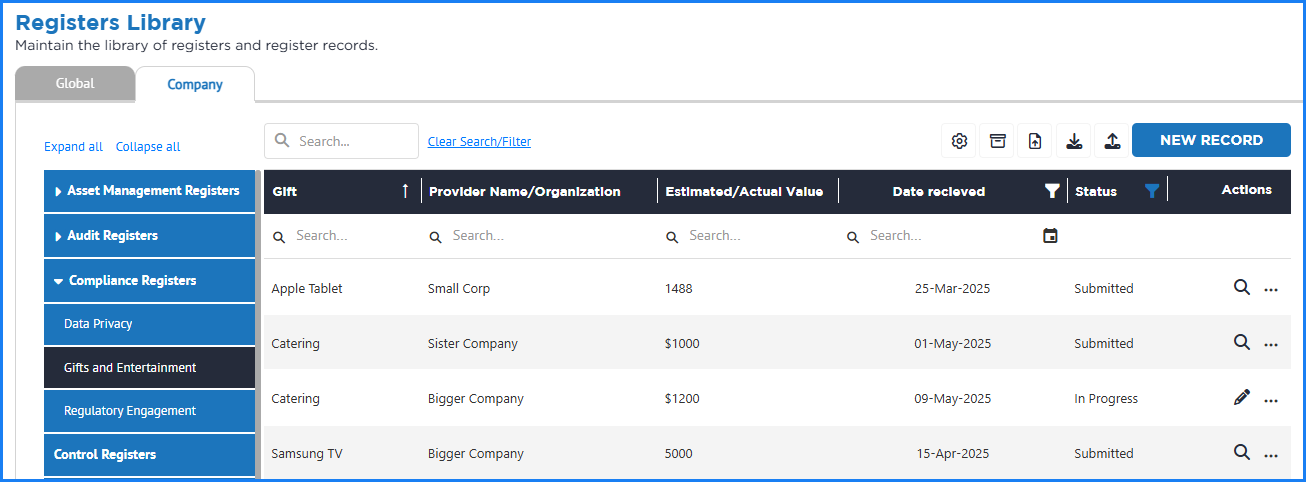
Task: Expand Asset Management Registers
Action: tap(149, 191)
